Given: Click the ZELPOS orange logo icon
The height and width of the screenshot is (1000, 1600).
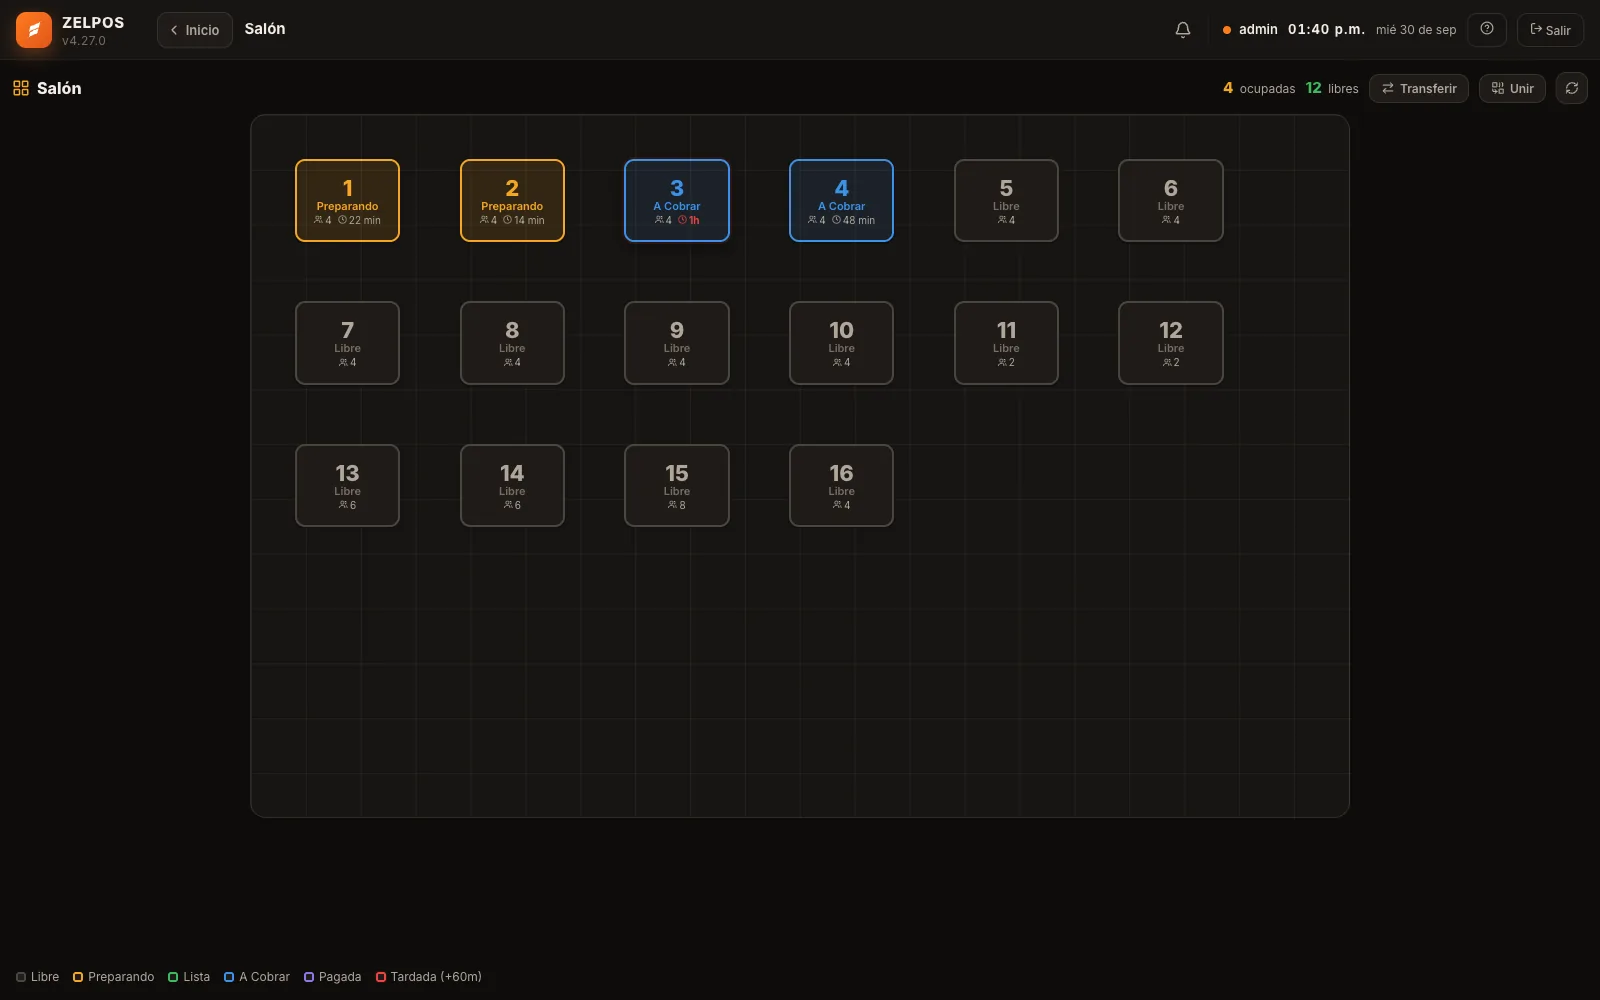Looking at the screenshot, I should [33, 30].
